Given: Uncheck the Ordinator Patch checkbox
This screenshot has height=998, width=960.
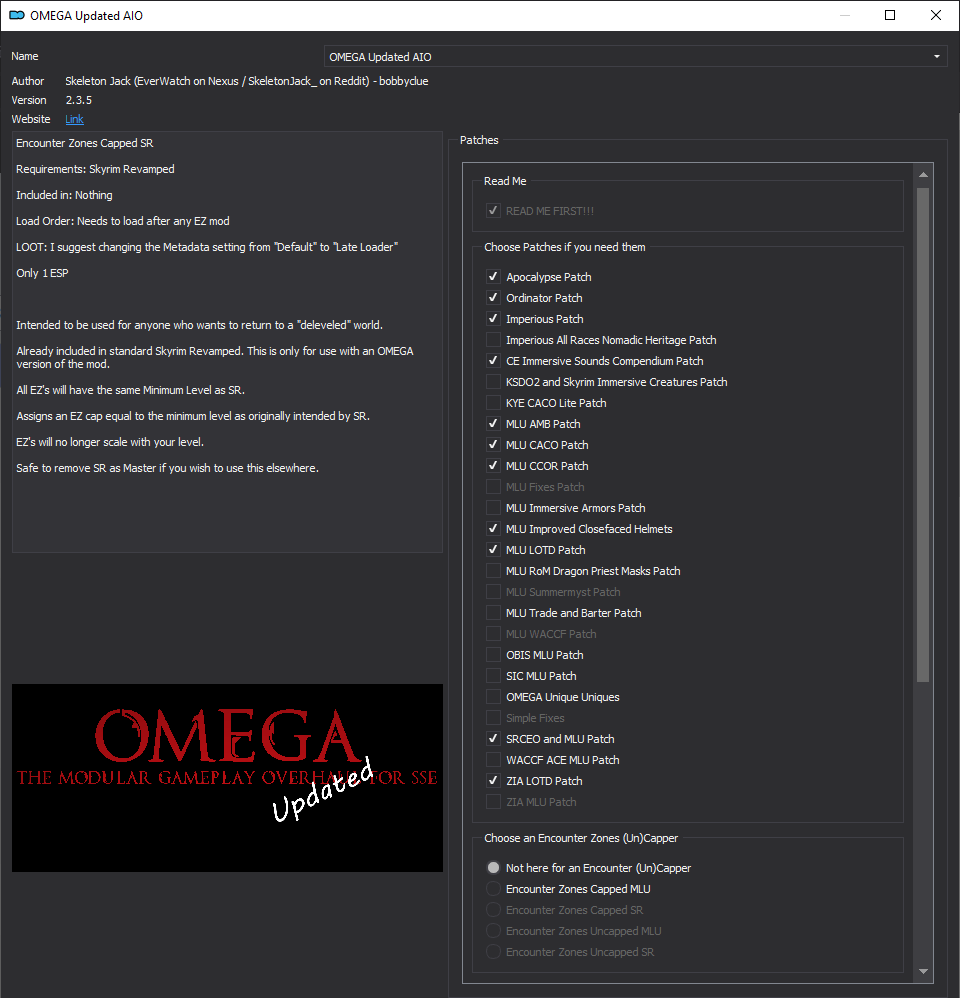Looking at the screenshot, I should (493, 298).
